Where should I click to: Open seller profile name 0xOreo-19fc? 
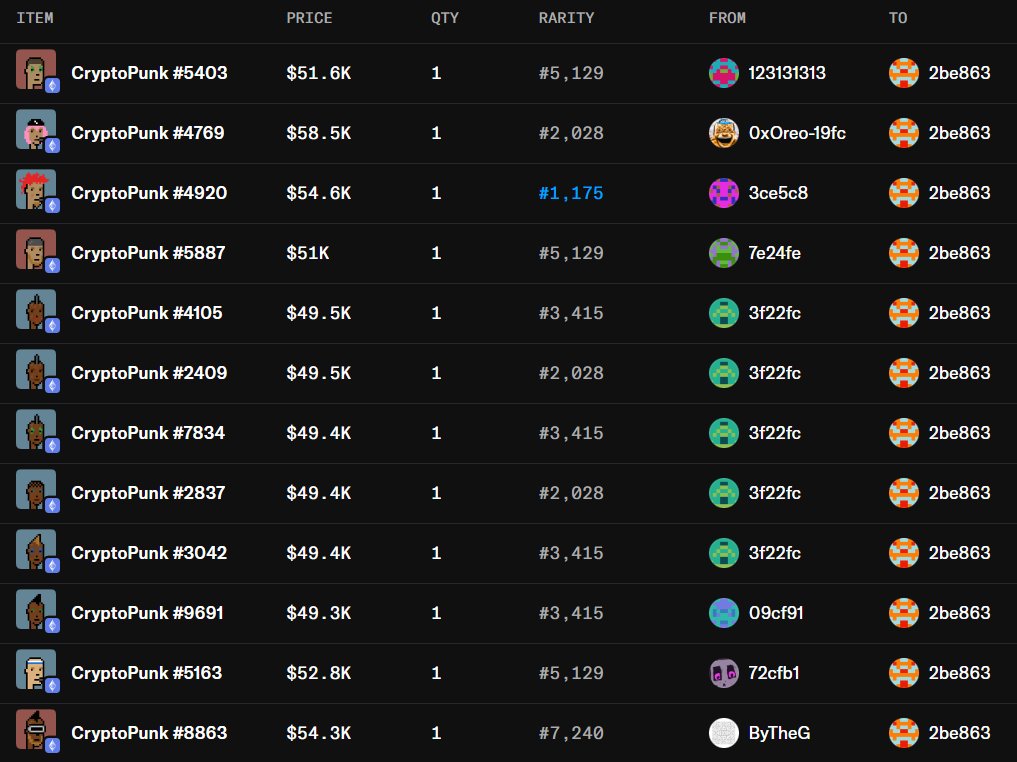pos(797,133)
